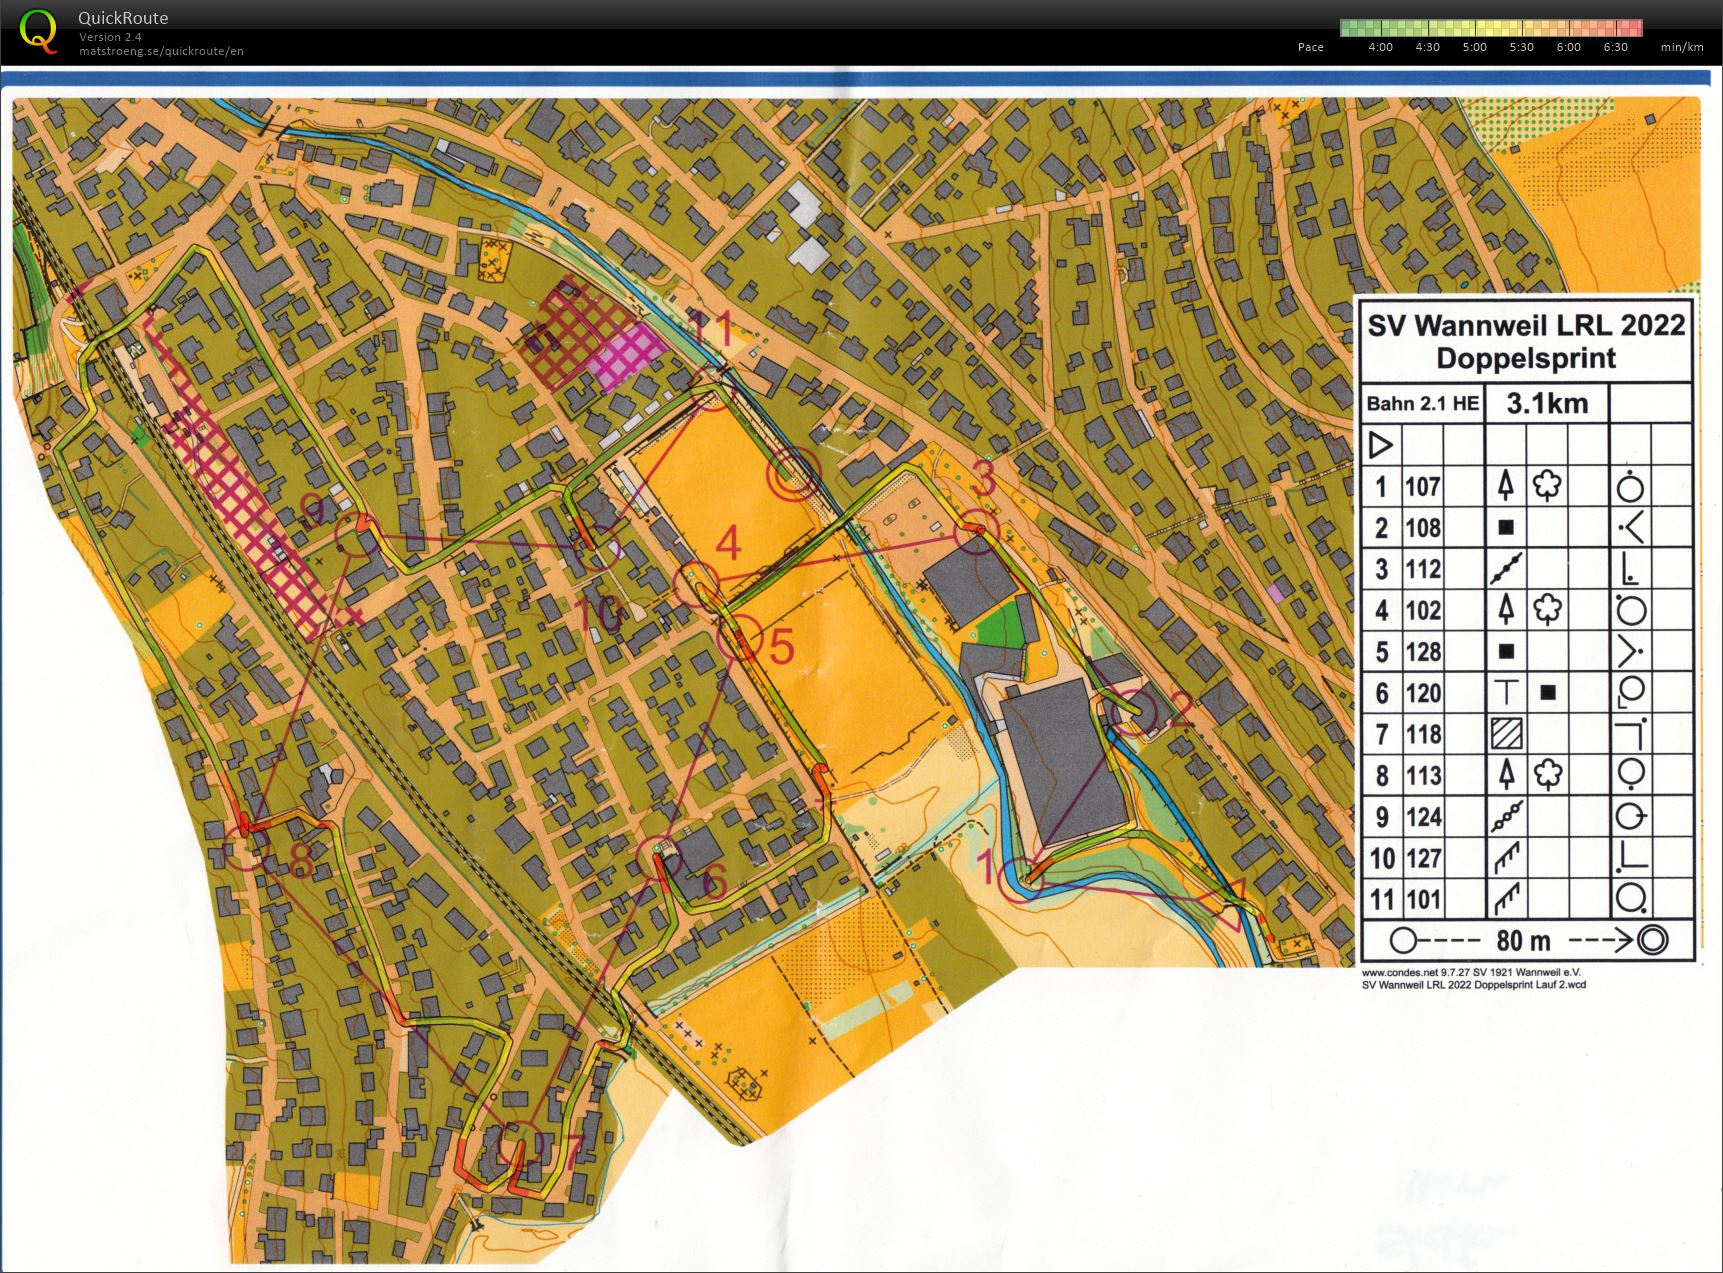The width and height of the screenshot is (1723, 1273).
Task: Click the pace color gradient legend bar
Action: 1490,28
